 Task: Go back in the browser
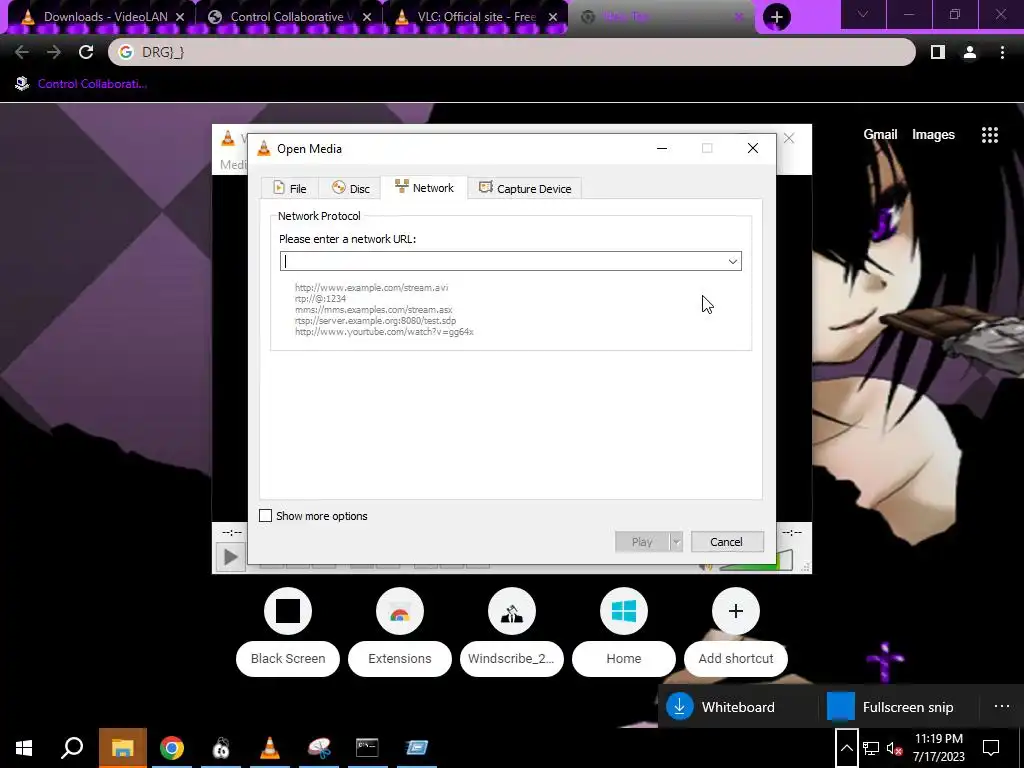tap(22, 52)
